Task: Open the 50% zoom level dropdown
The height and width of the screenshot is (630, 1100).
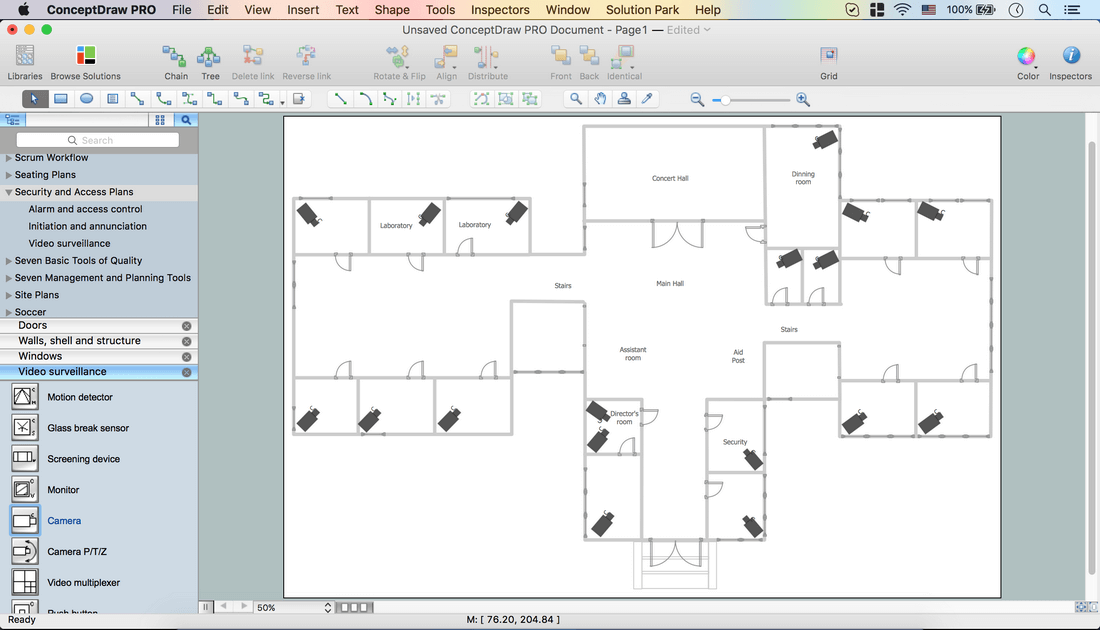Action: tap(328, 607)
